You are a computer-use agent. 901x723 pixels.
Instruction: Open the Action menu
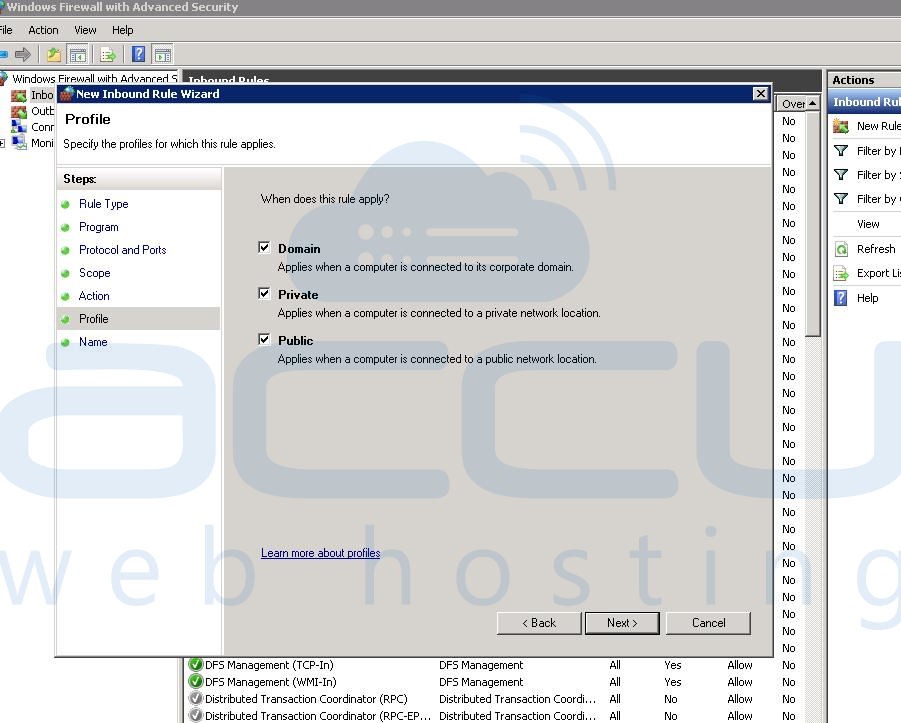click(43, 30)
